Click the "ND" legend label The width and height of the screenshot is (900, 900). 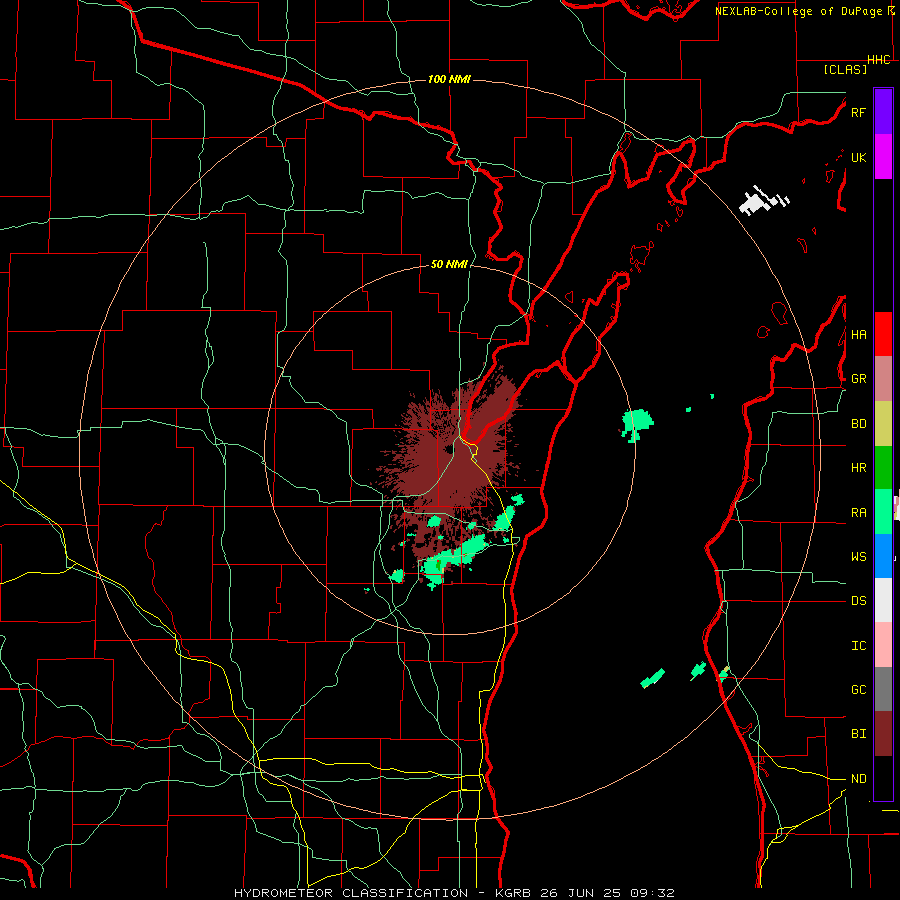click(x=858, y=778)
